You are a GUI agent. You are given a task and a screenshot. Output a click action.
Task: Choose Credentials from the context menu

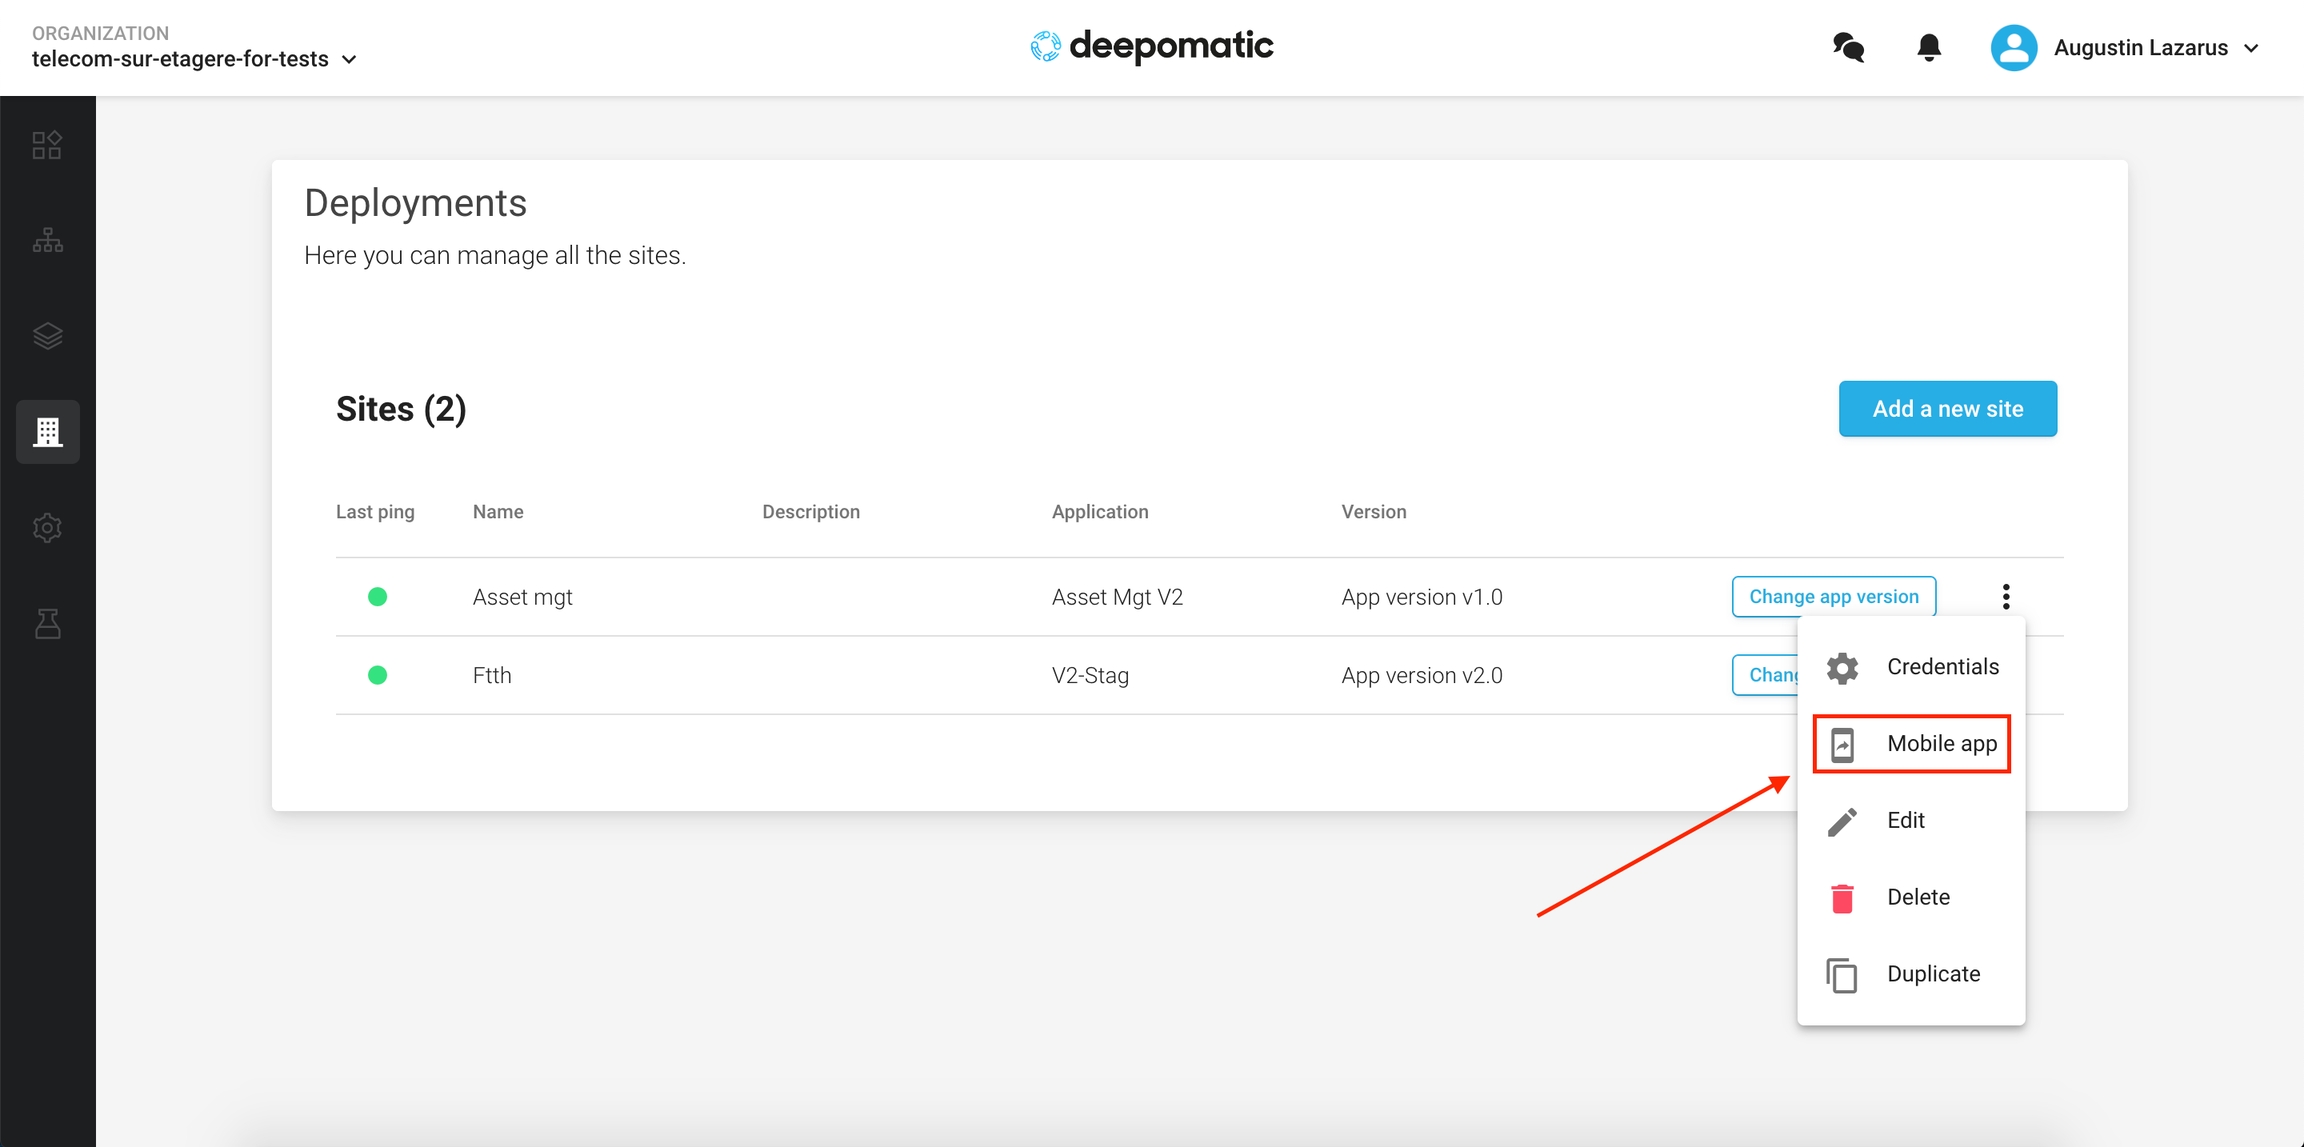pos(1911,667)
